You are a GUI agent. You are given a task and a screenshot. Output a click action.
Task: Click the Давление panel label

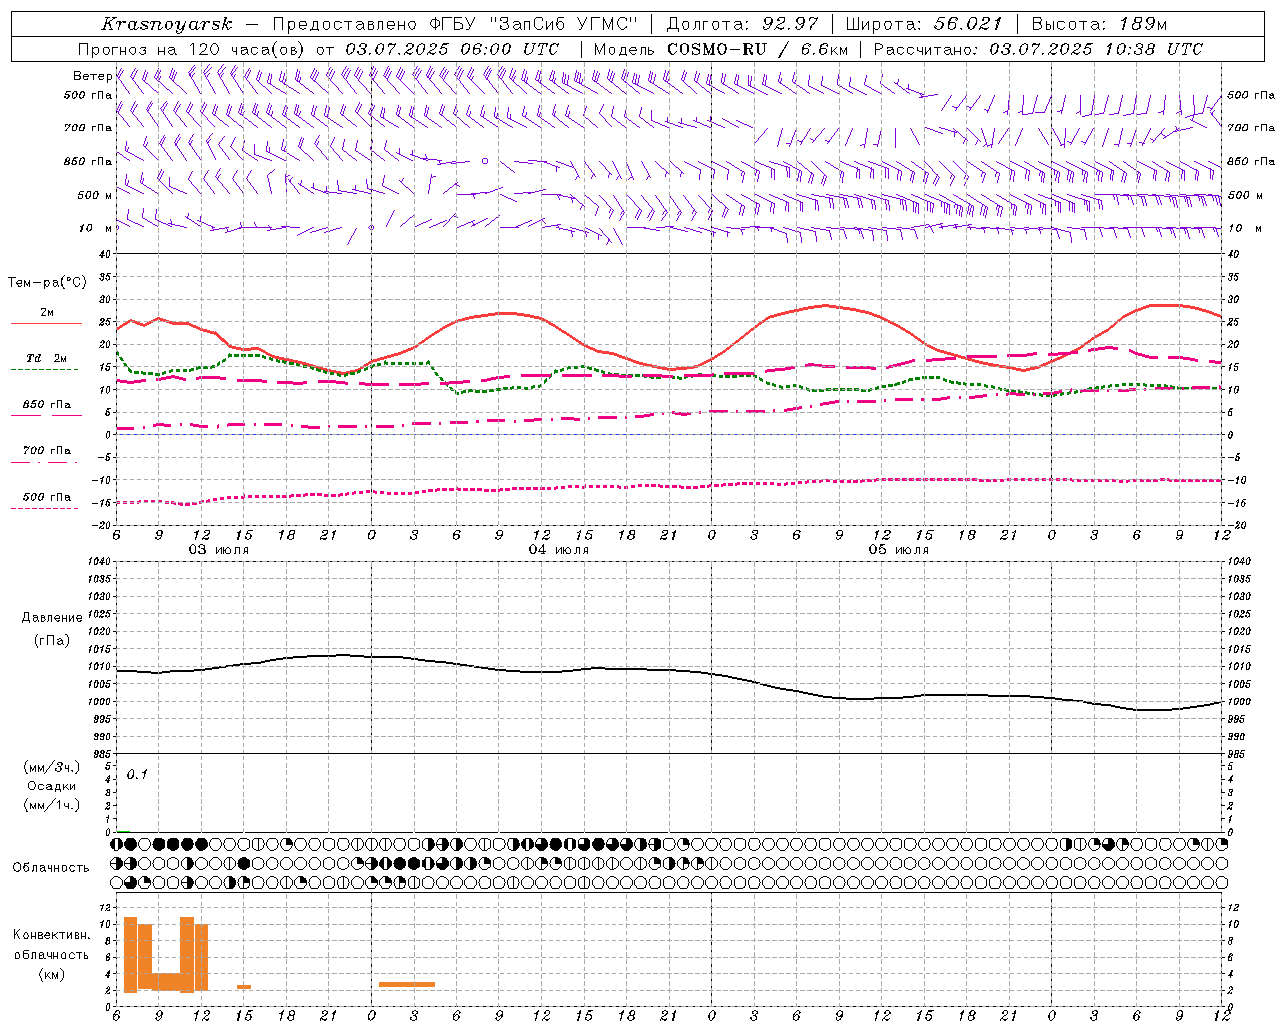pyautogui.click(x=52, y=618)
